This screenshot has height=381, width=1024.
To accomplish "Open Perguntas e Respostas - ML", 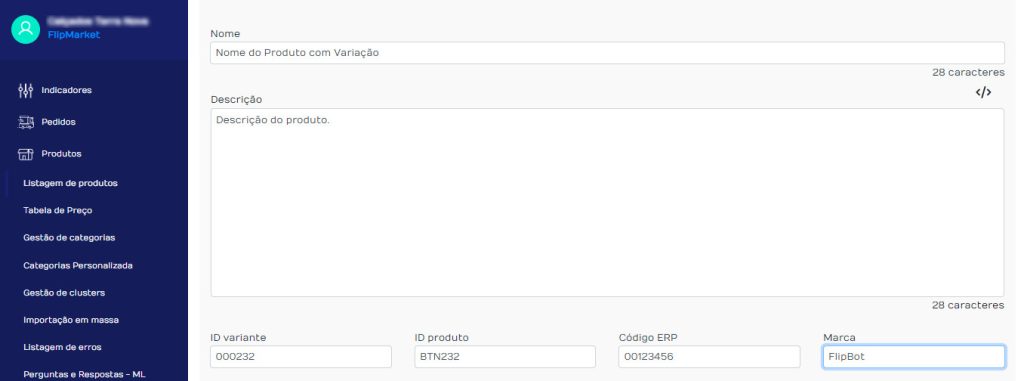I will (84, 374).
